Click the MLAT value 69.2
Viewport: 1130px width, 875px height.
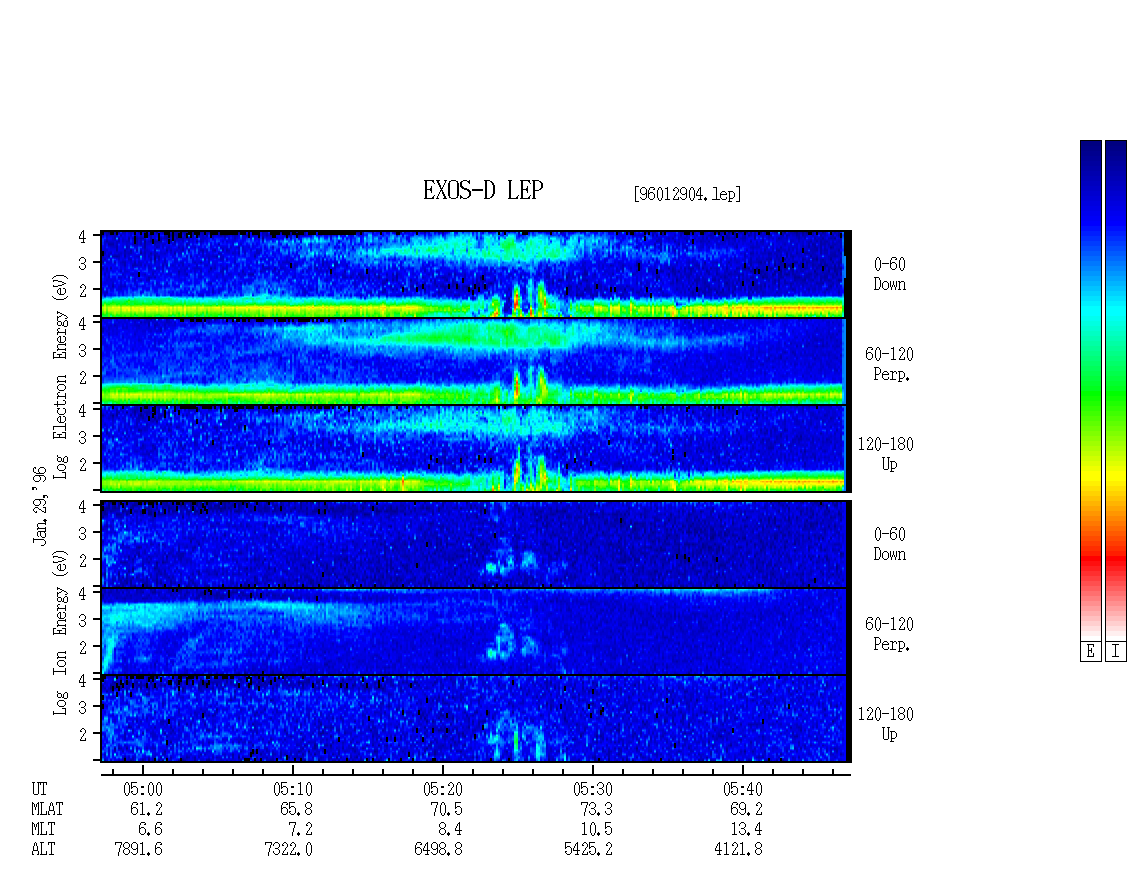[x=746, y=809]
